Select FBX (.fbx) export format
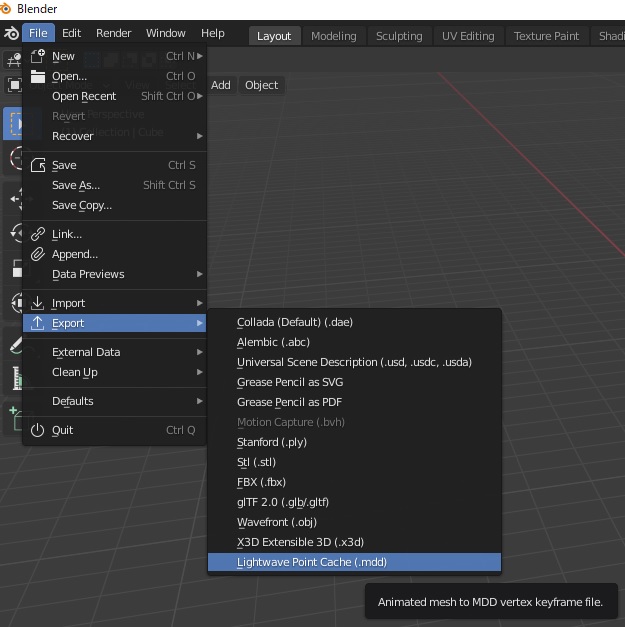Image resolution: width=625 pixels, height=627 pixels. pos(263,482)
